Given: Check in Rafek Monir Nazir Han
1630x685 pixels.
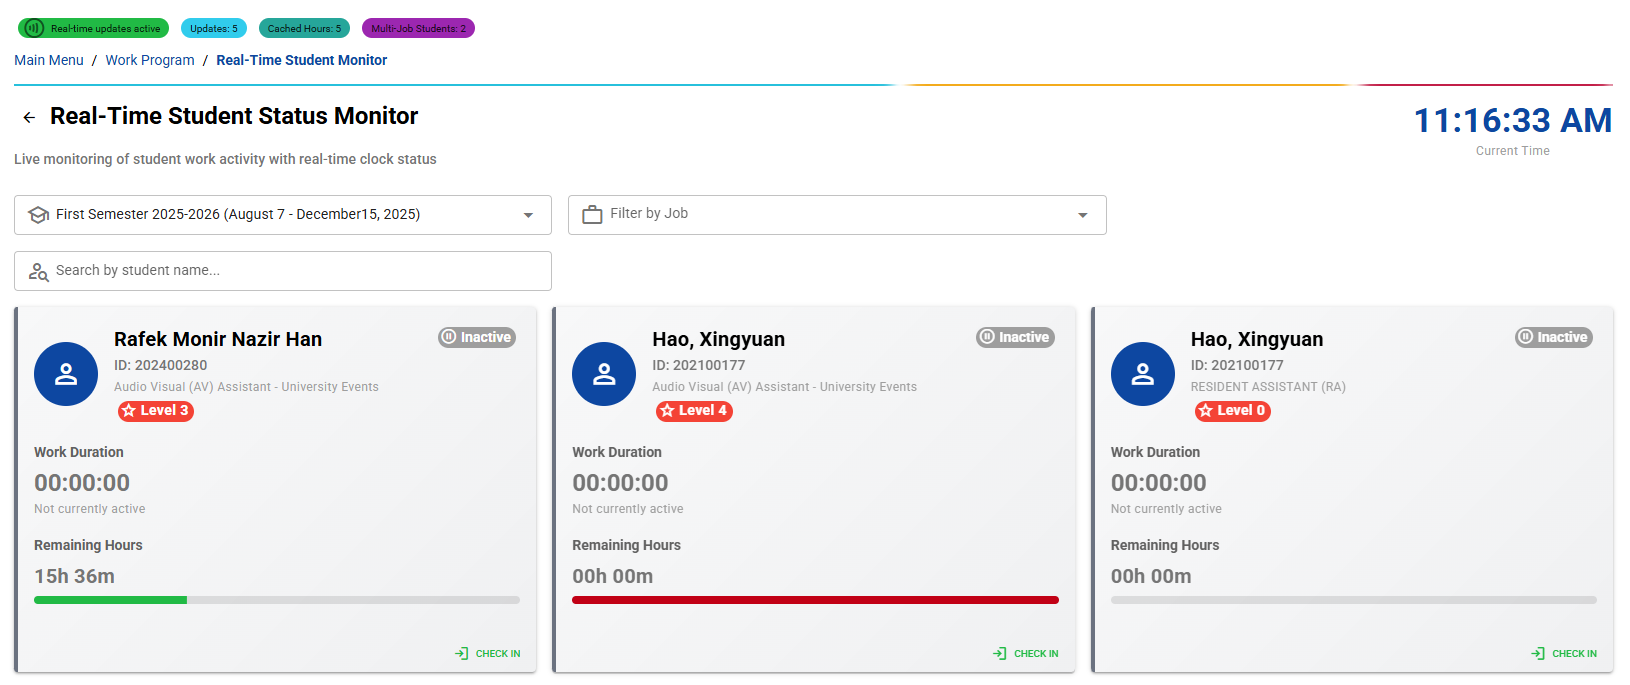Looking at the screenshot, I should click(x=488, y=653).
